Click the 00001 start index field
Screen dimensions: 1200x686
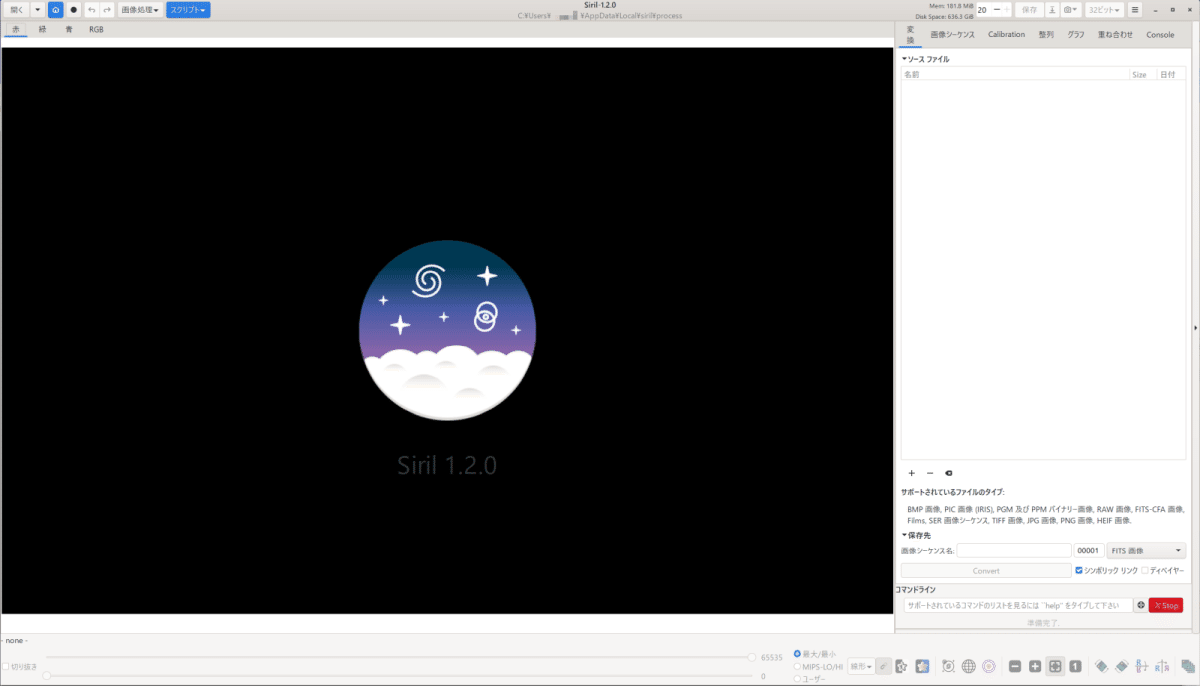pos(1089,550)
